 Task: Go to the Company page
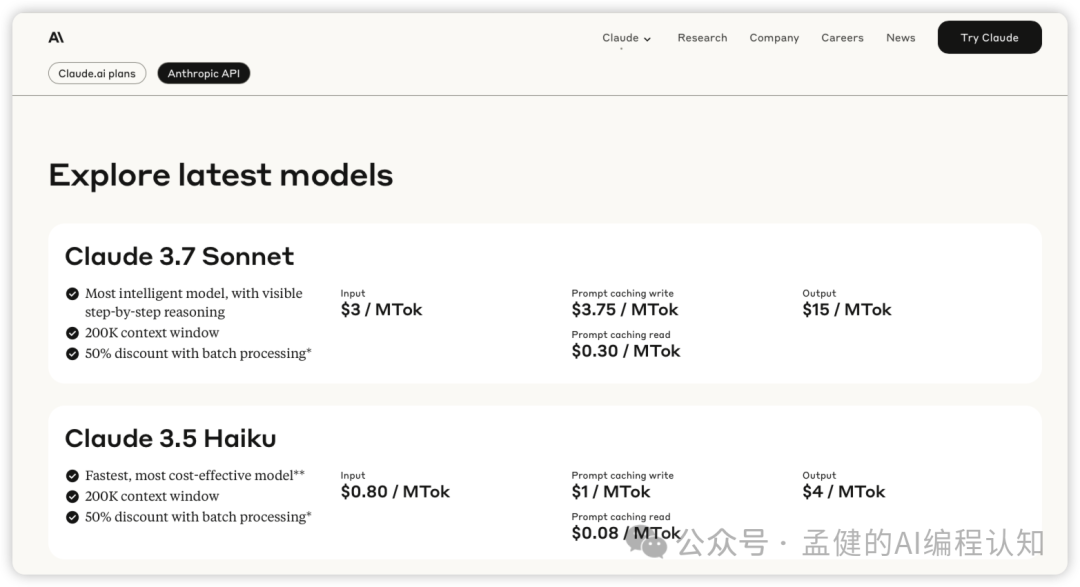[774, 38]
